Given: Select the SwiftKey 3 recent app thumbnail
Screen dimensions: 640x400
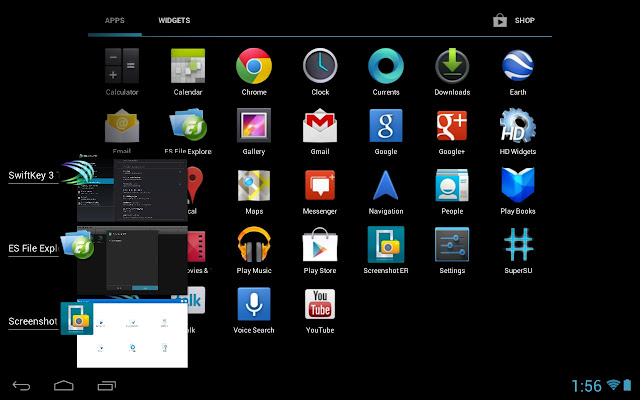Looking at the screenshot, I should [132, 188].
